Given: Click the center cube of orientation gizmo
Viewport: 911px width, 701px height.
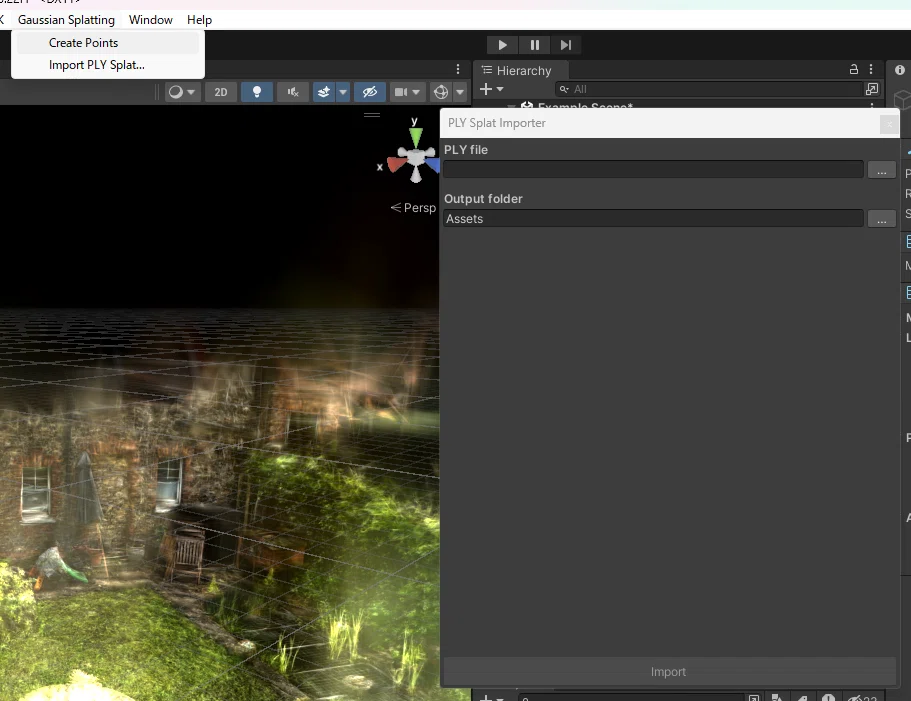Looking at the screenshot, I should coord(416,157).
